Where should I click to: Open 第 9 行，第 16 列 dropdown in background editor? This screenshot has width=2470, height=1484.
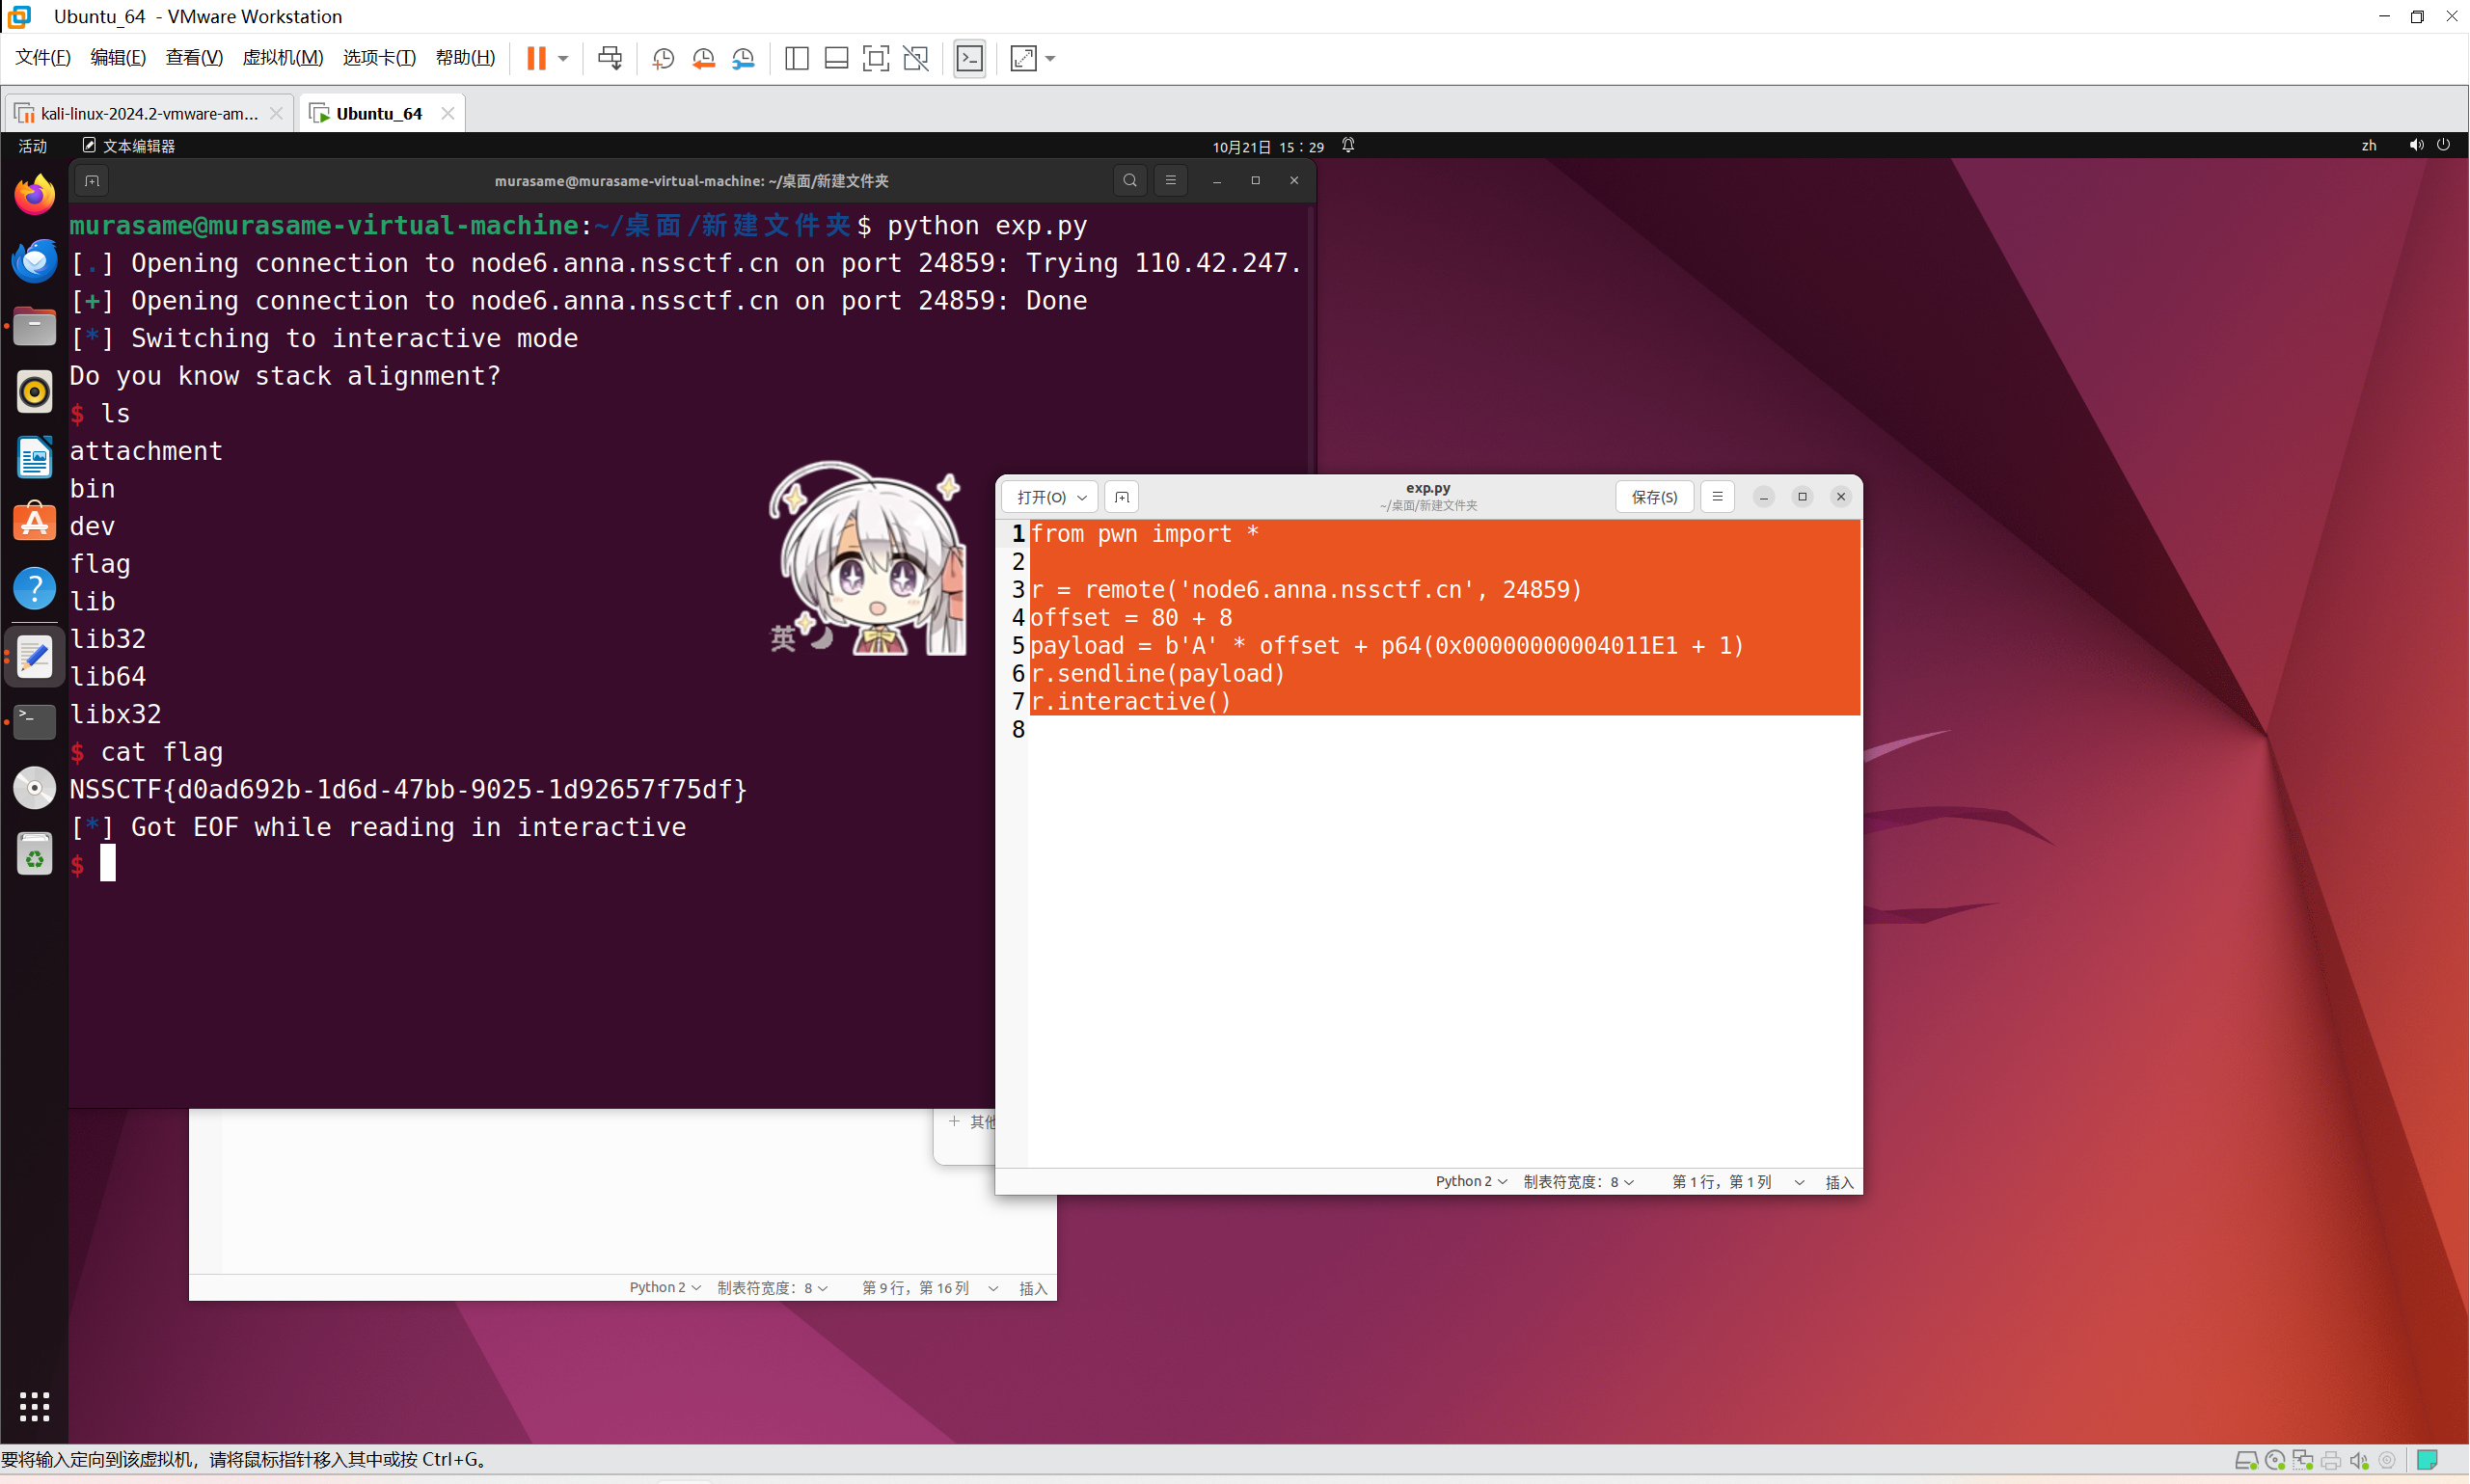[x=930, y=1288]
